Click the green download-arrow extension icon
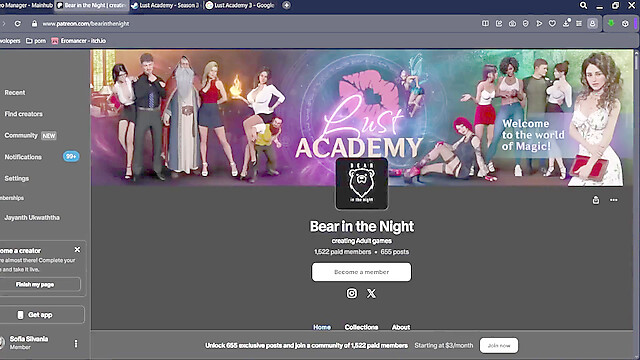Screen dimensions: 640x360 tap(611, 23)
